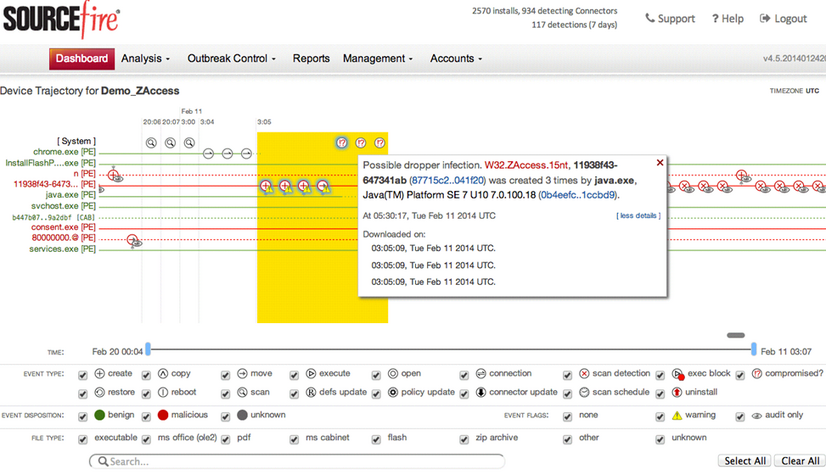Click the audit only eye icon

[x=757, y=415]
